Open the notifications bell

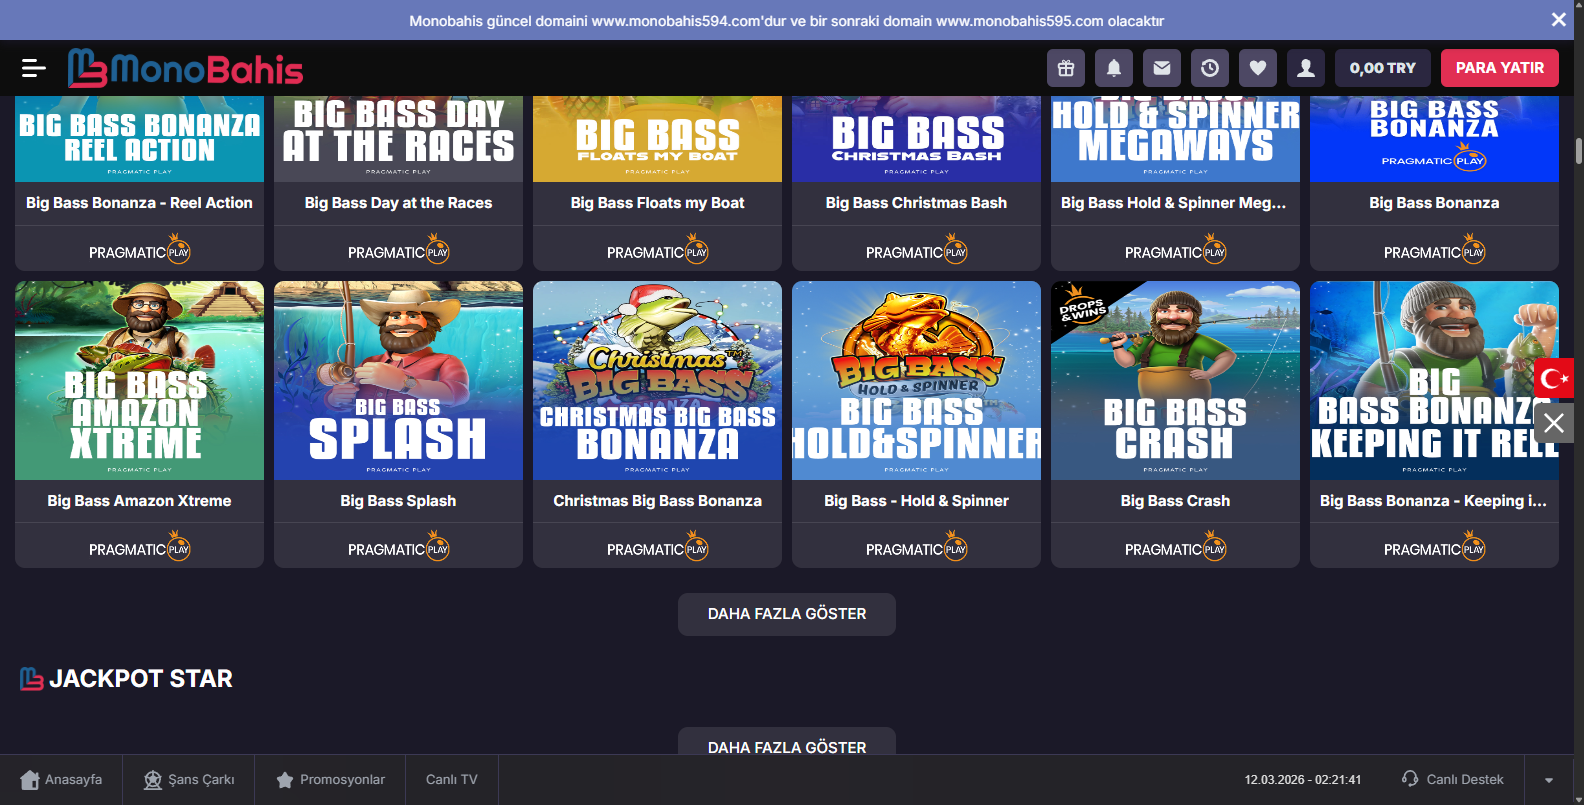[1114, 68]
